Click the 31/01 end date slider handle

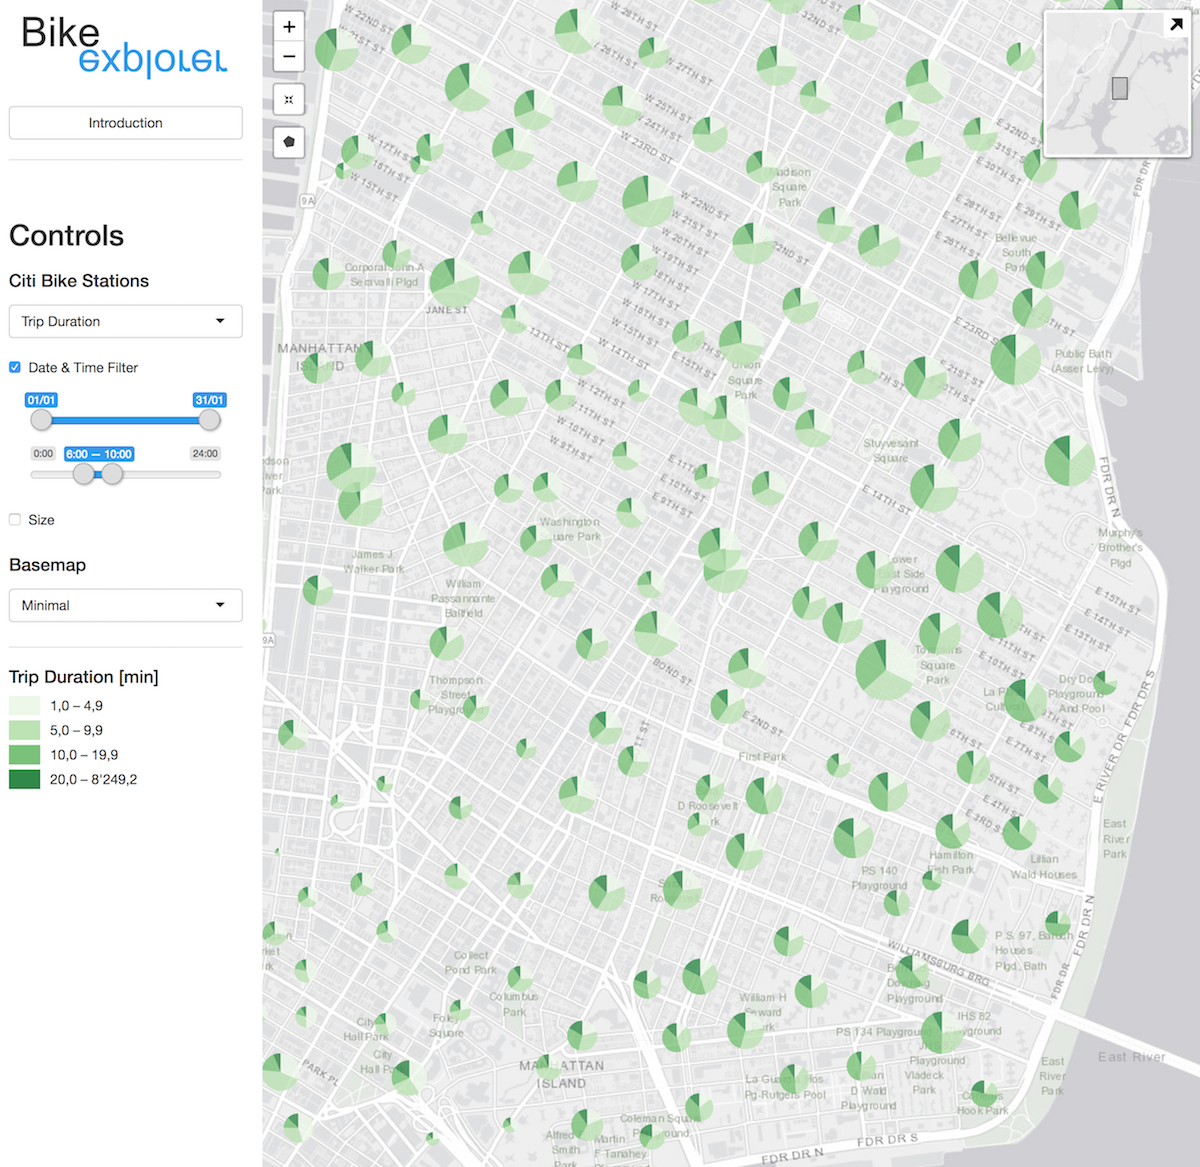[209, 420]
